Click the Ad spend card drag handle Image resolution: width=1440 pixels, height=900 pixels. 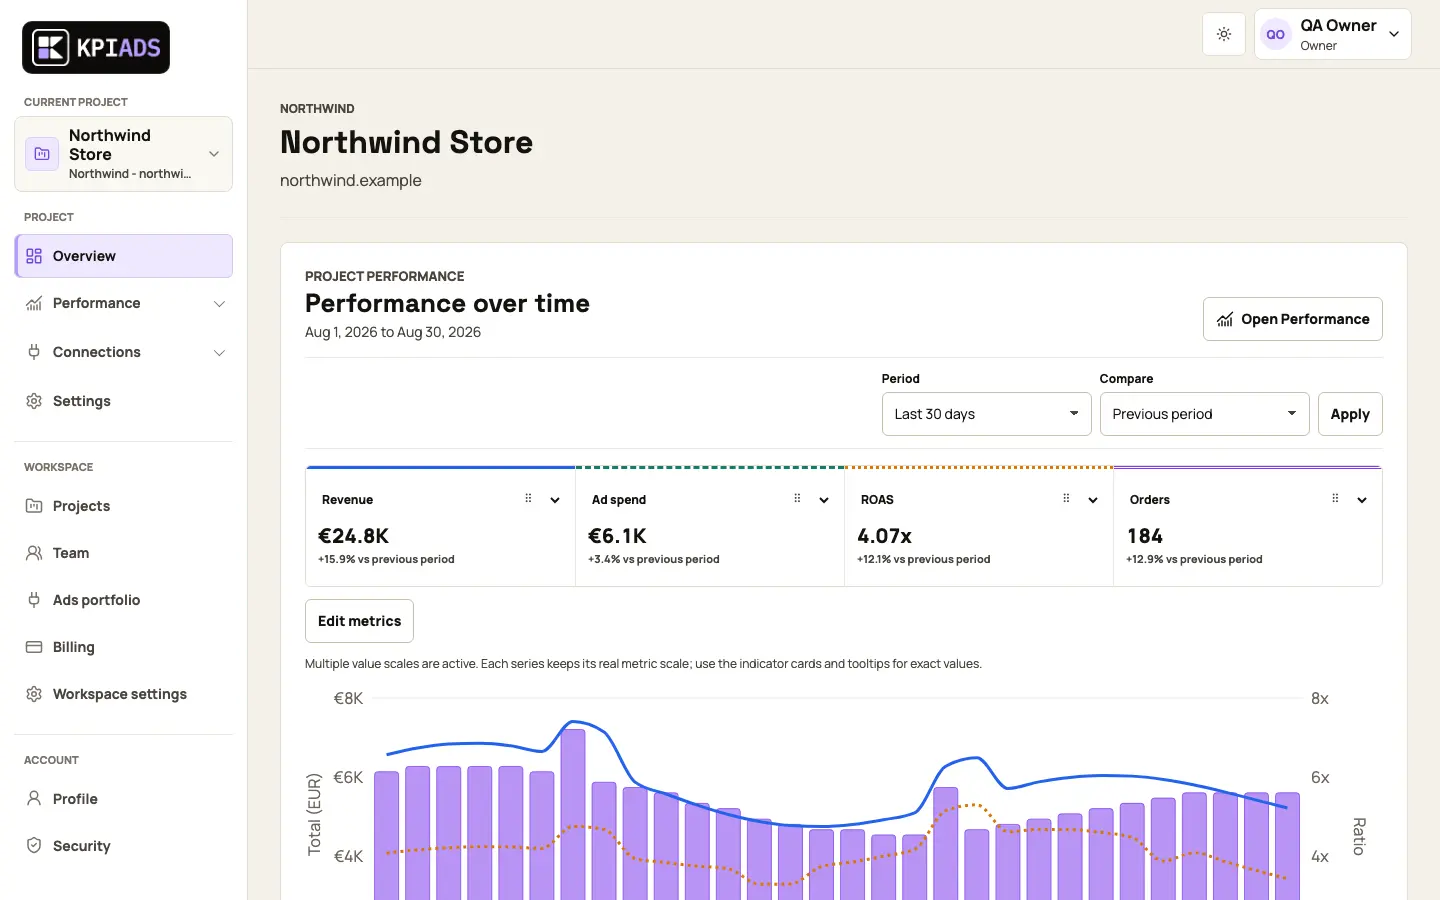797,498
